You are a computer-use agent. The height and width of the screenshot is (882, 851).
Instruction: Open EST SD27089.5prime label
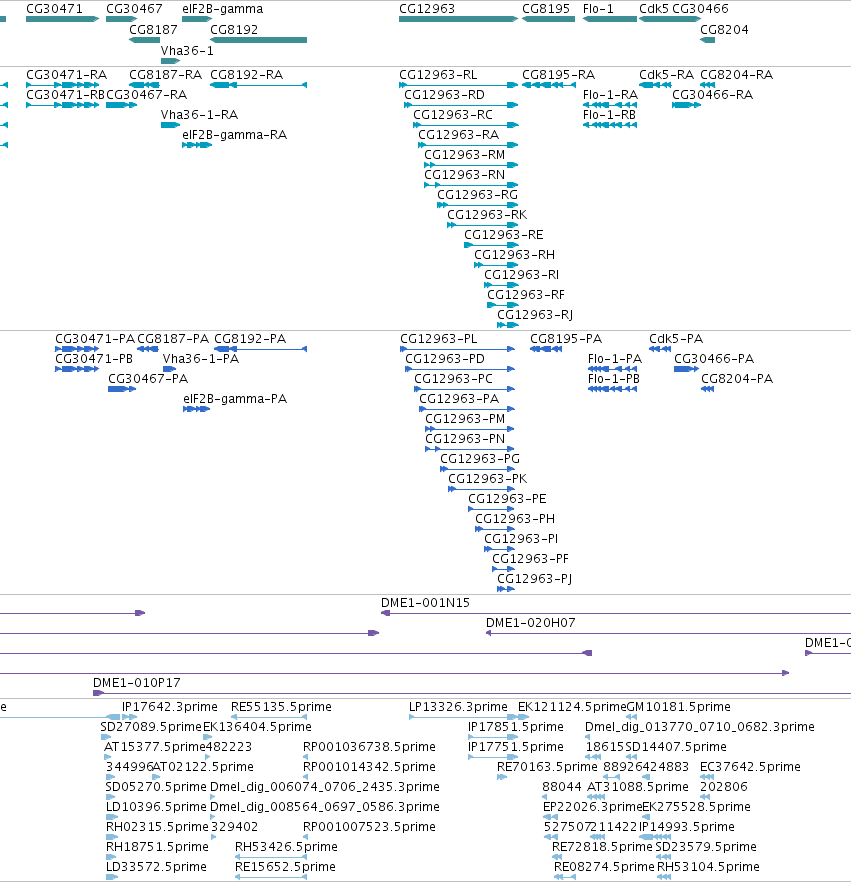point(151,727)
